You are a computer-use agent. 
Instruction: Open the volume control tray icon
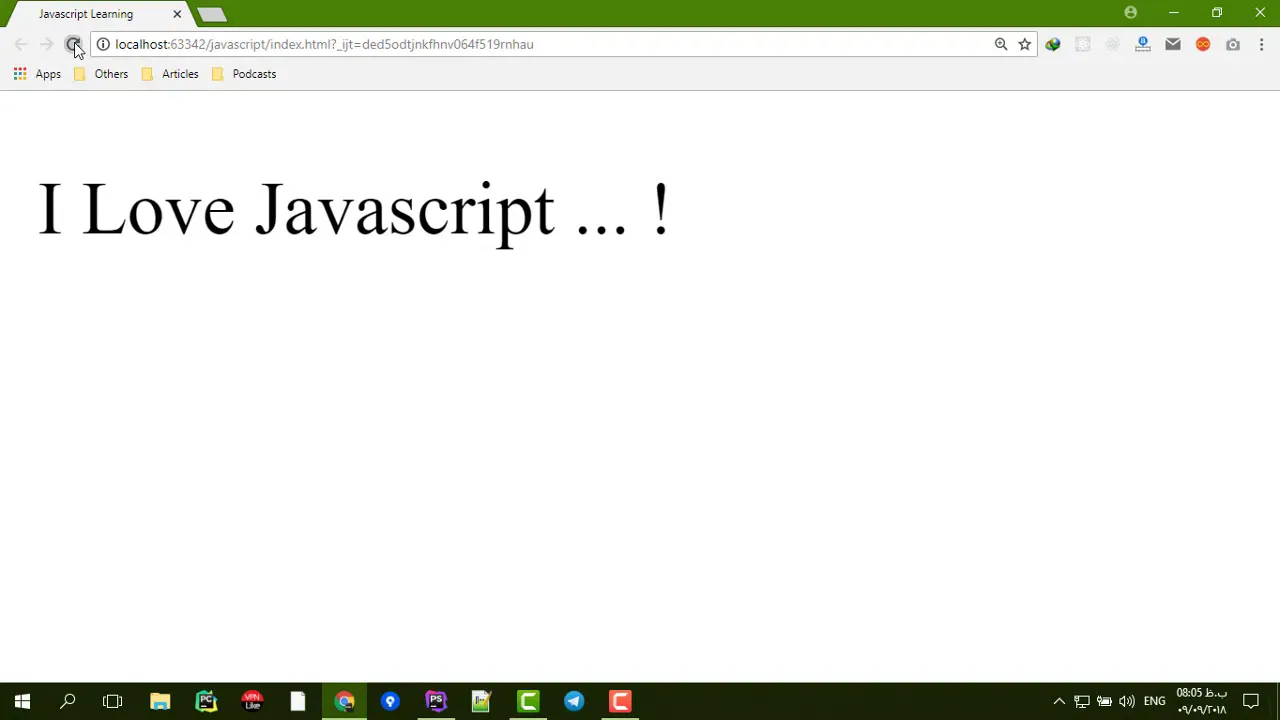click(1127, 701)
